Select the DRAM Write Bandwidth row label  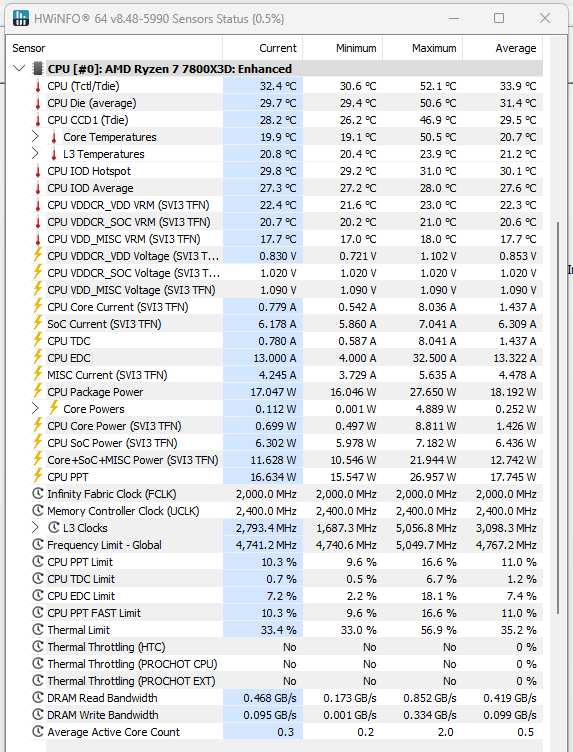point(103,715)
